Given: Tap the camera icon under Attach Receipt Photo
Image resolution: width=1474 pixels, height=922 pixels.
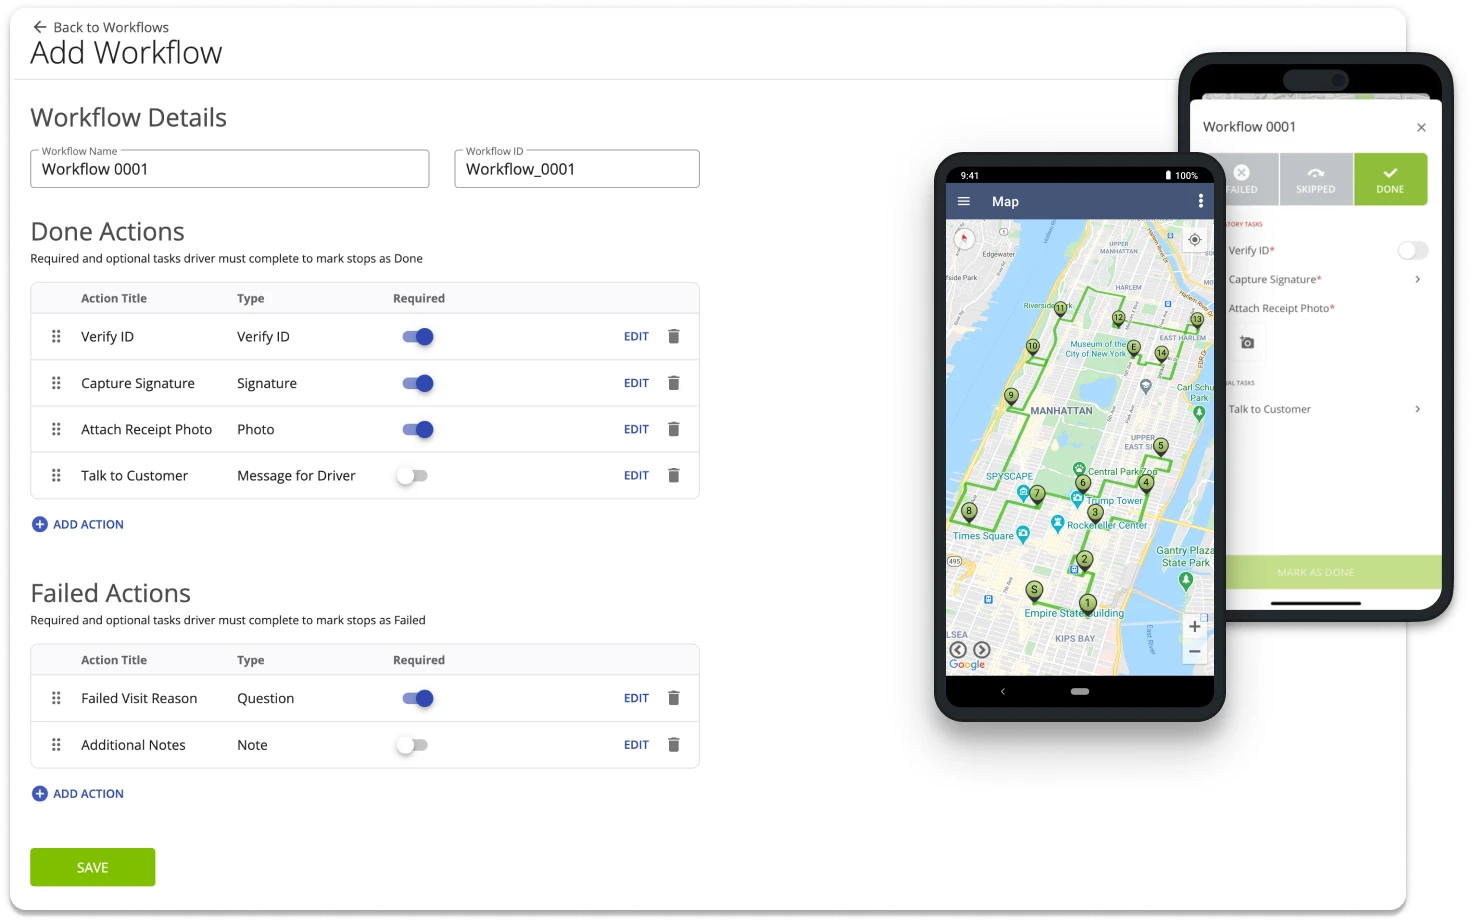Looking at the screenshot, I should pyautogui.click(x=1246, y=341).
